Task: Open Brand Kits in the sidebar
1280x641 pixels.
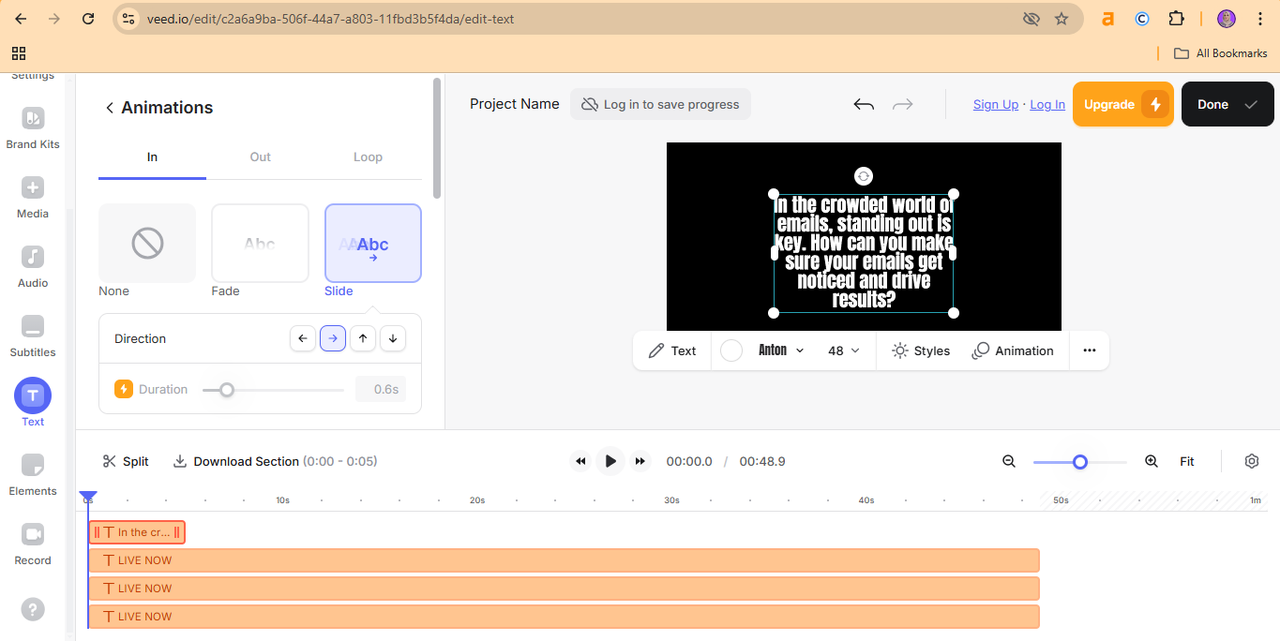Action: pyautogui.click(x=33, y=128)
